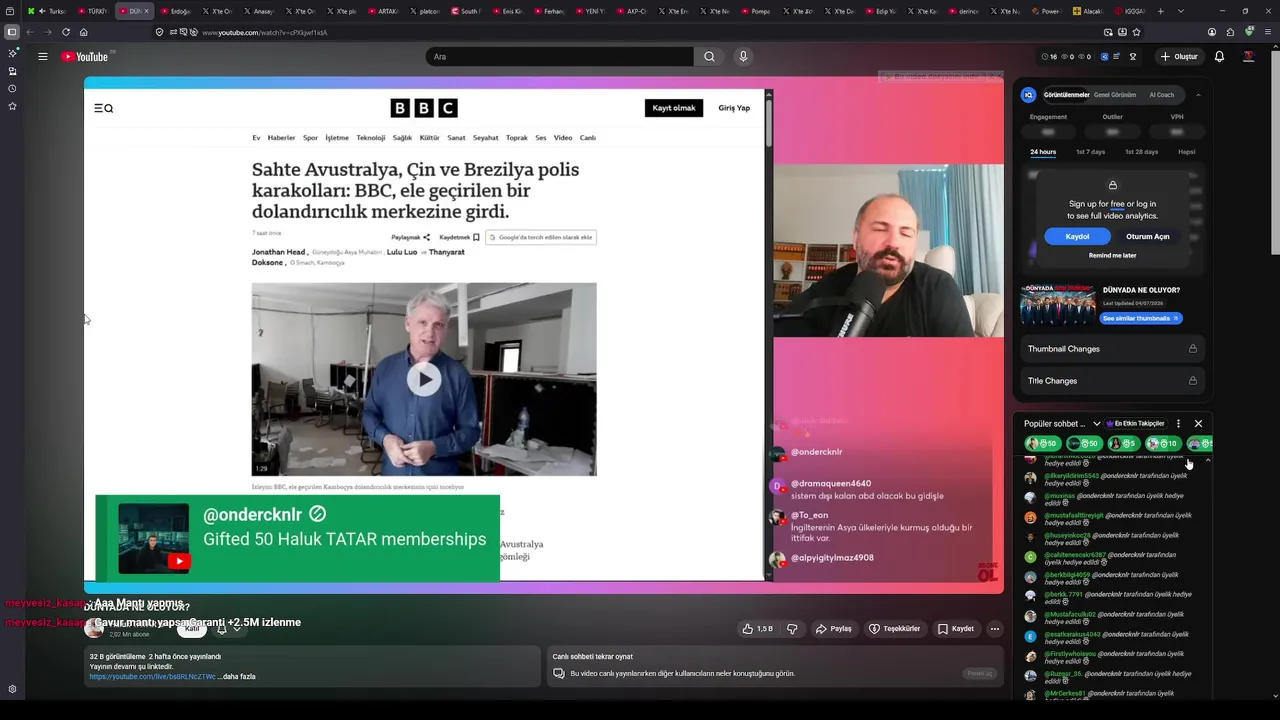
Task: Start voice search with the microphone icon
Action: [x=743, y=57]
